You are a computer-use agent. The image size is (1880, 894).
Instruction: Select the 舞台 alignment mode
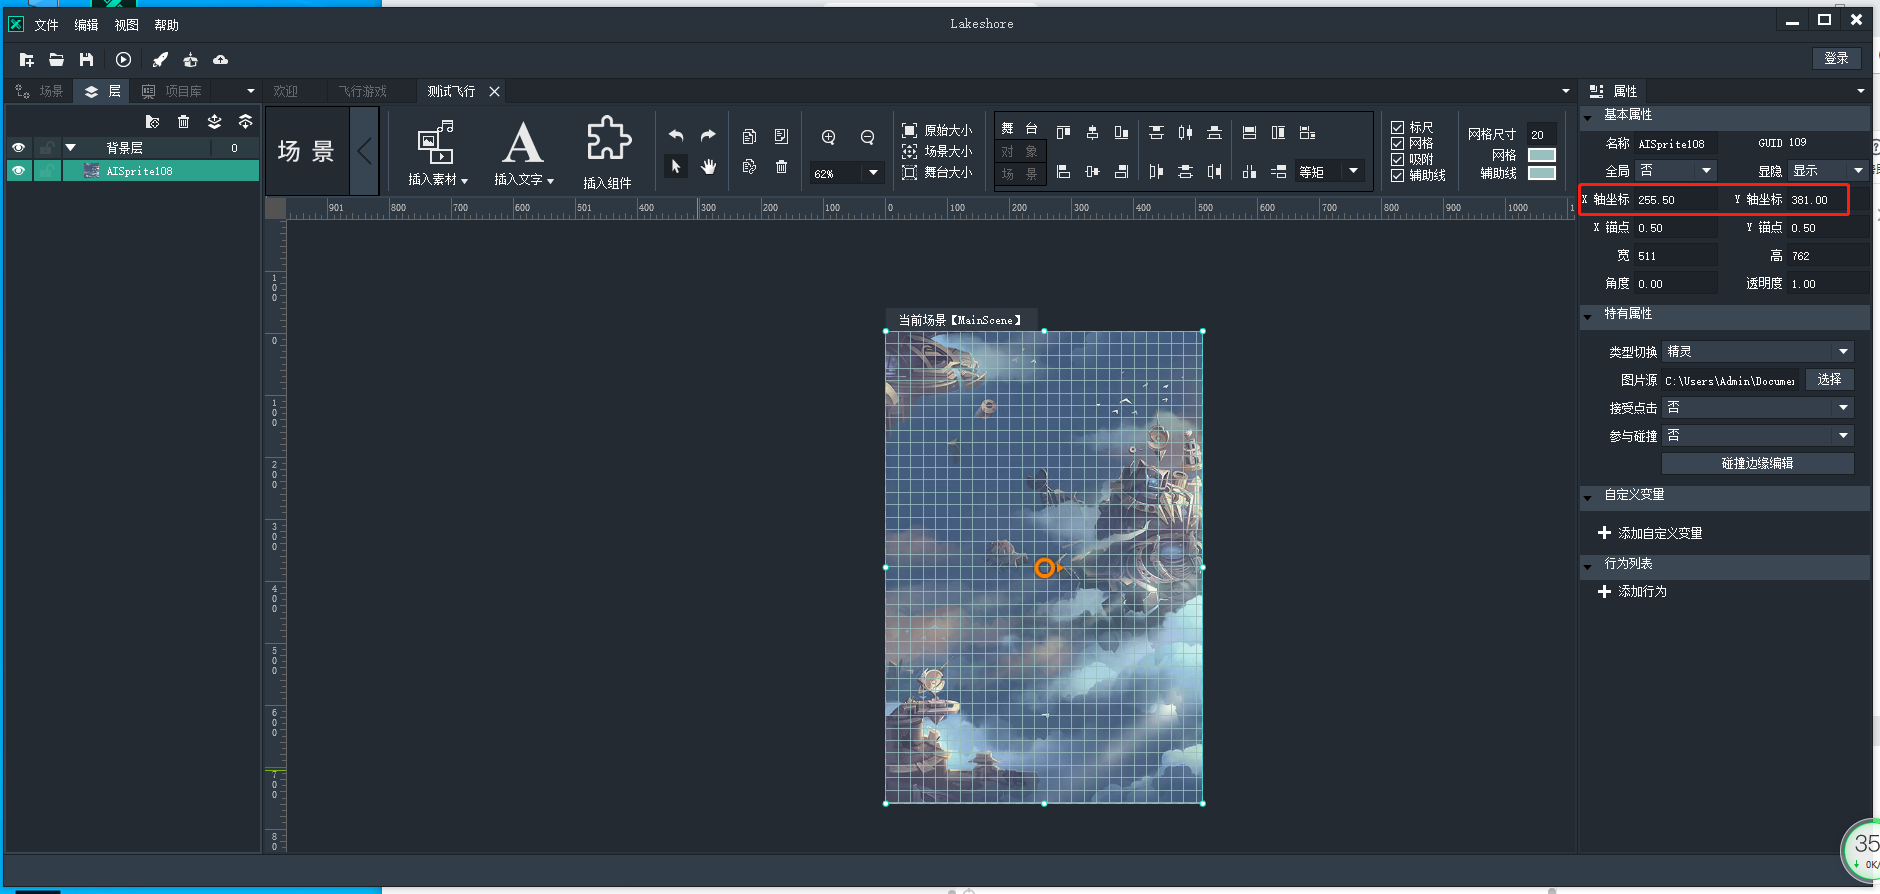click(1020, 128)
